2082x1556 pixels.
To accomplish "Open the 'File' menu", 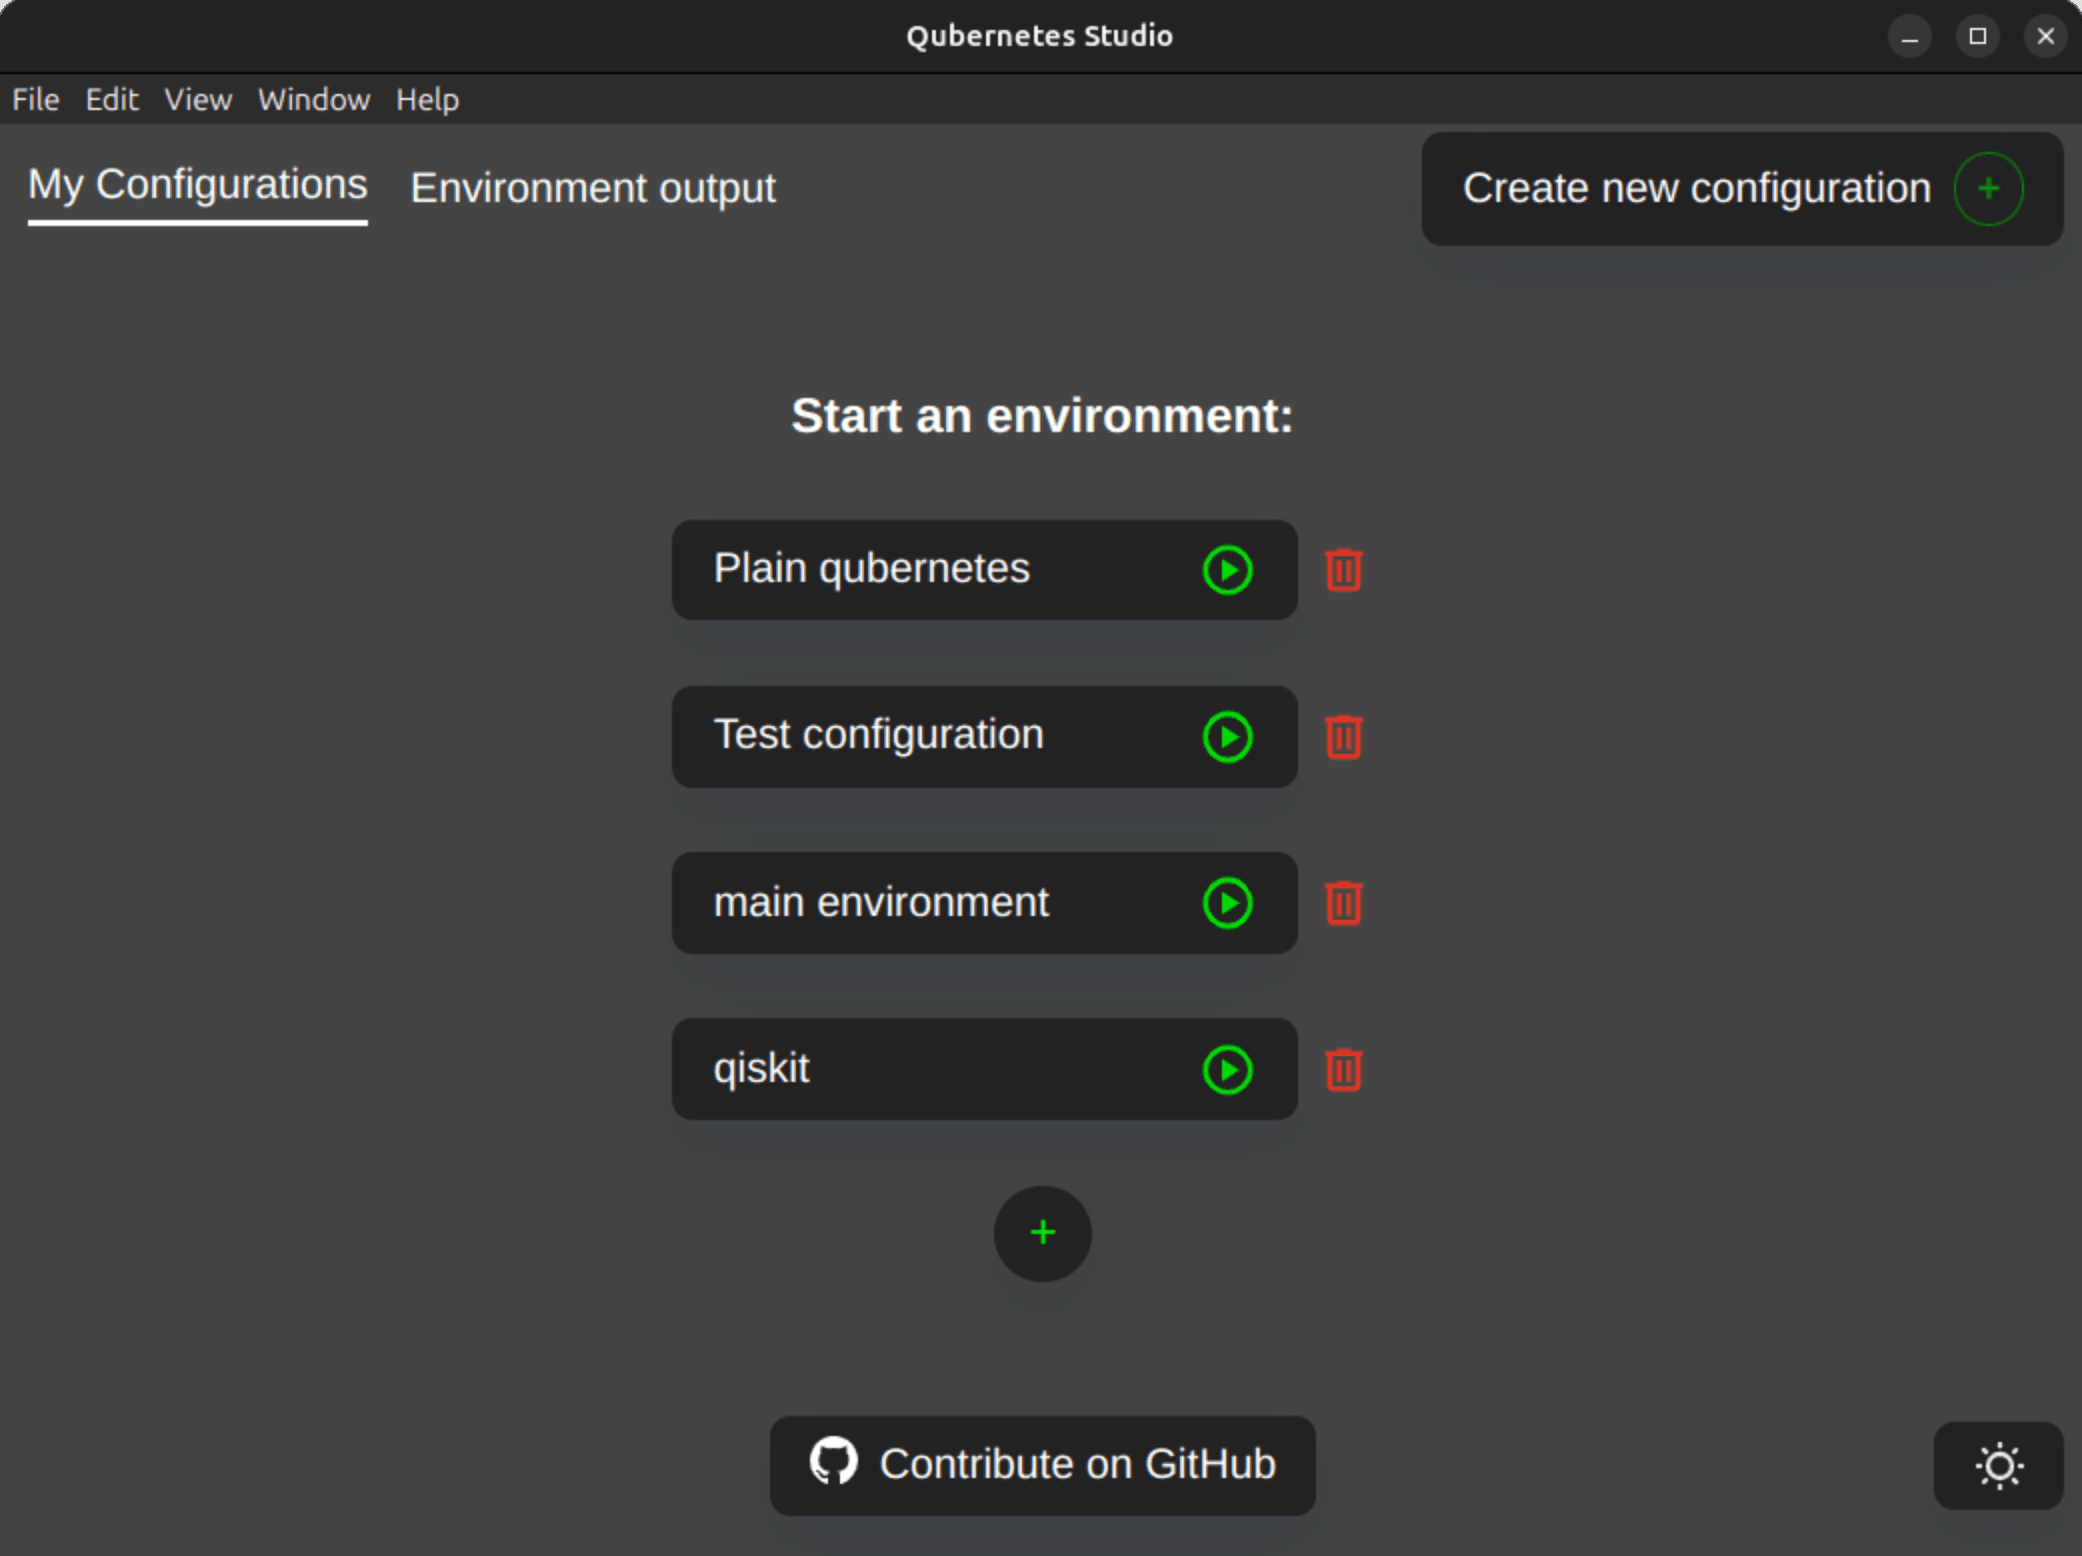I will pyautogui.click(x=36, y=100).
